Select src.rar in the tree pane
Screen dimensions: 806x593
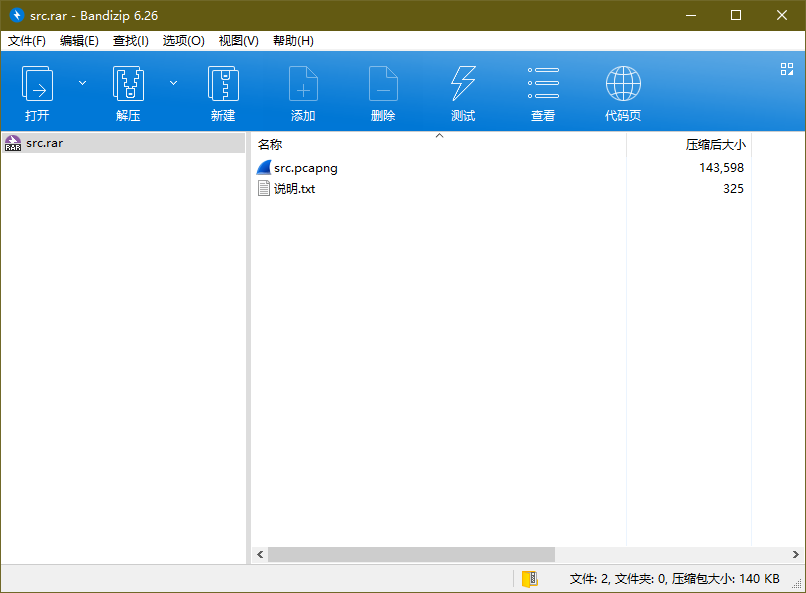pyautogui.click(x=123, y=143)
